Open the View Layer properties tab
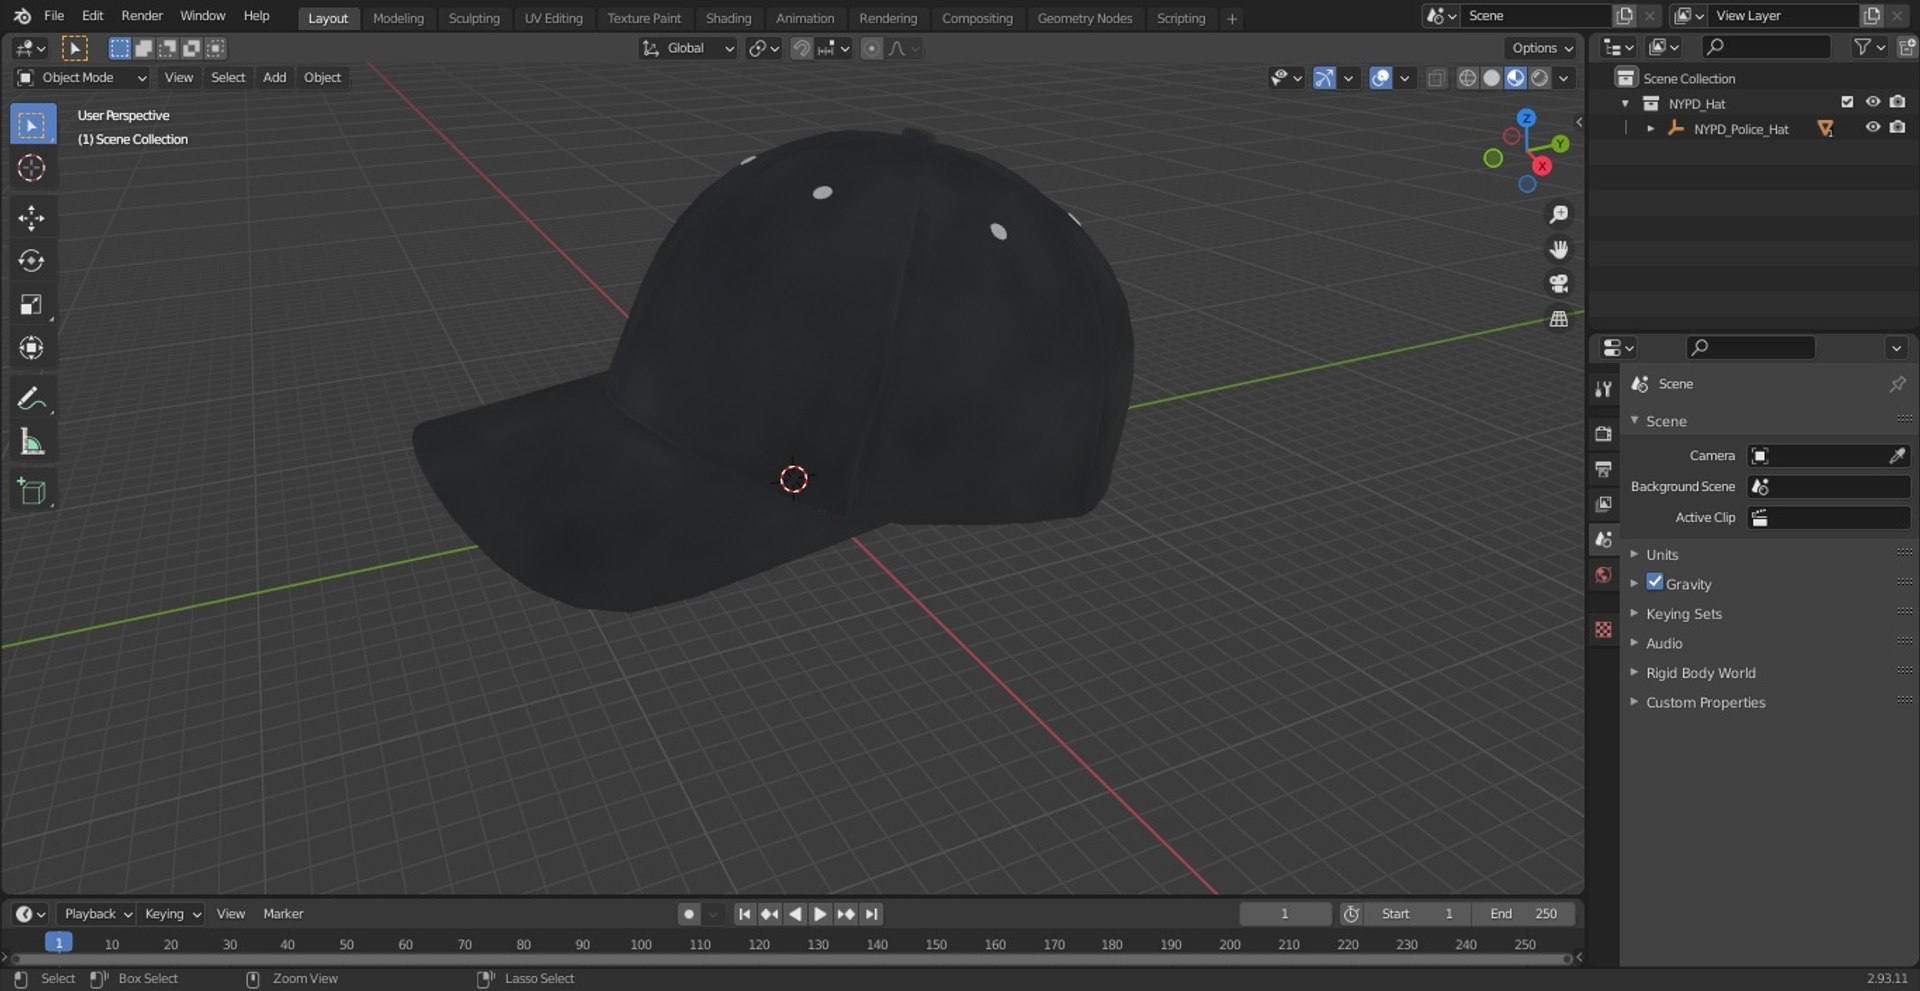The height and width of the screenshot is (991, 1920). [1603, 504]
